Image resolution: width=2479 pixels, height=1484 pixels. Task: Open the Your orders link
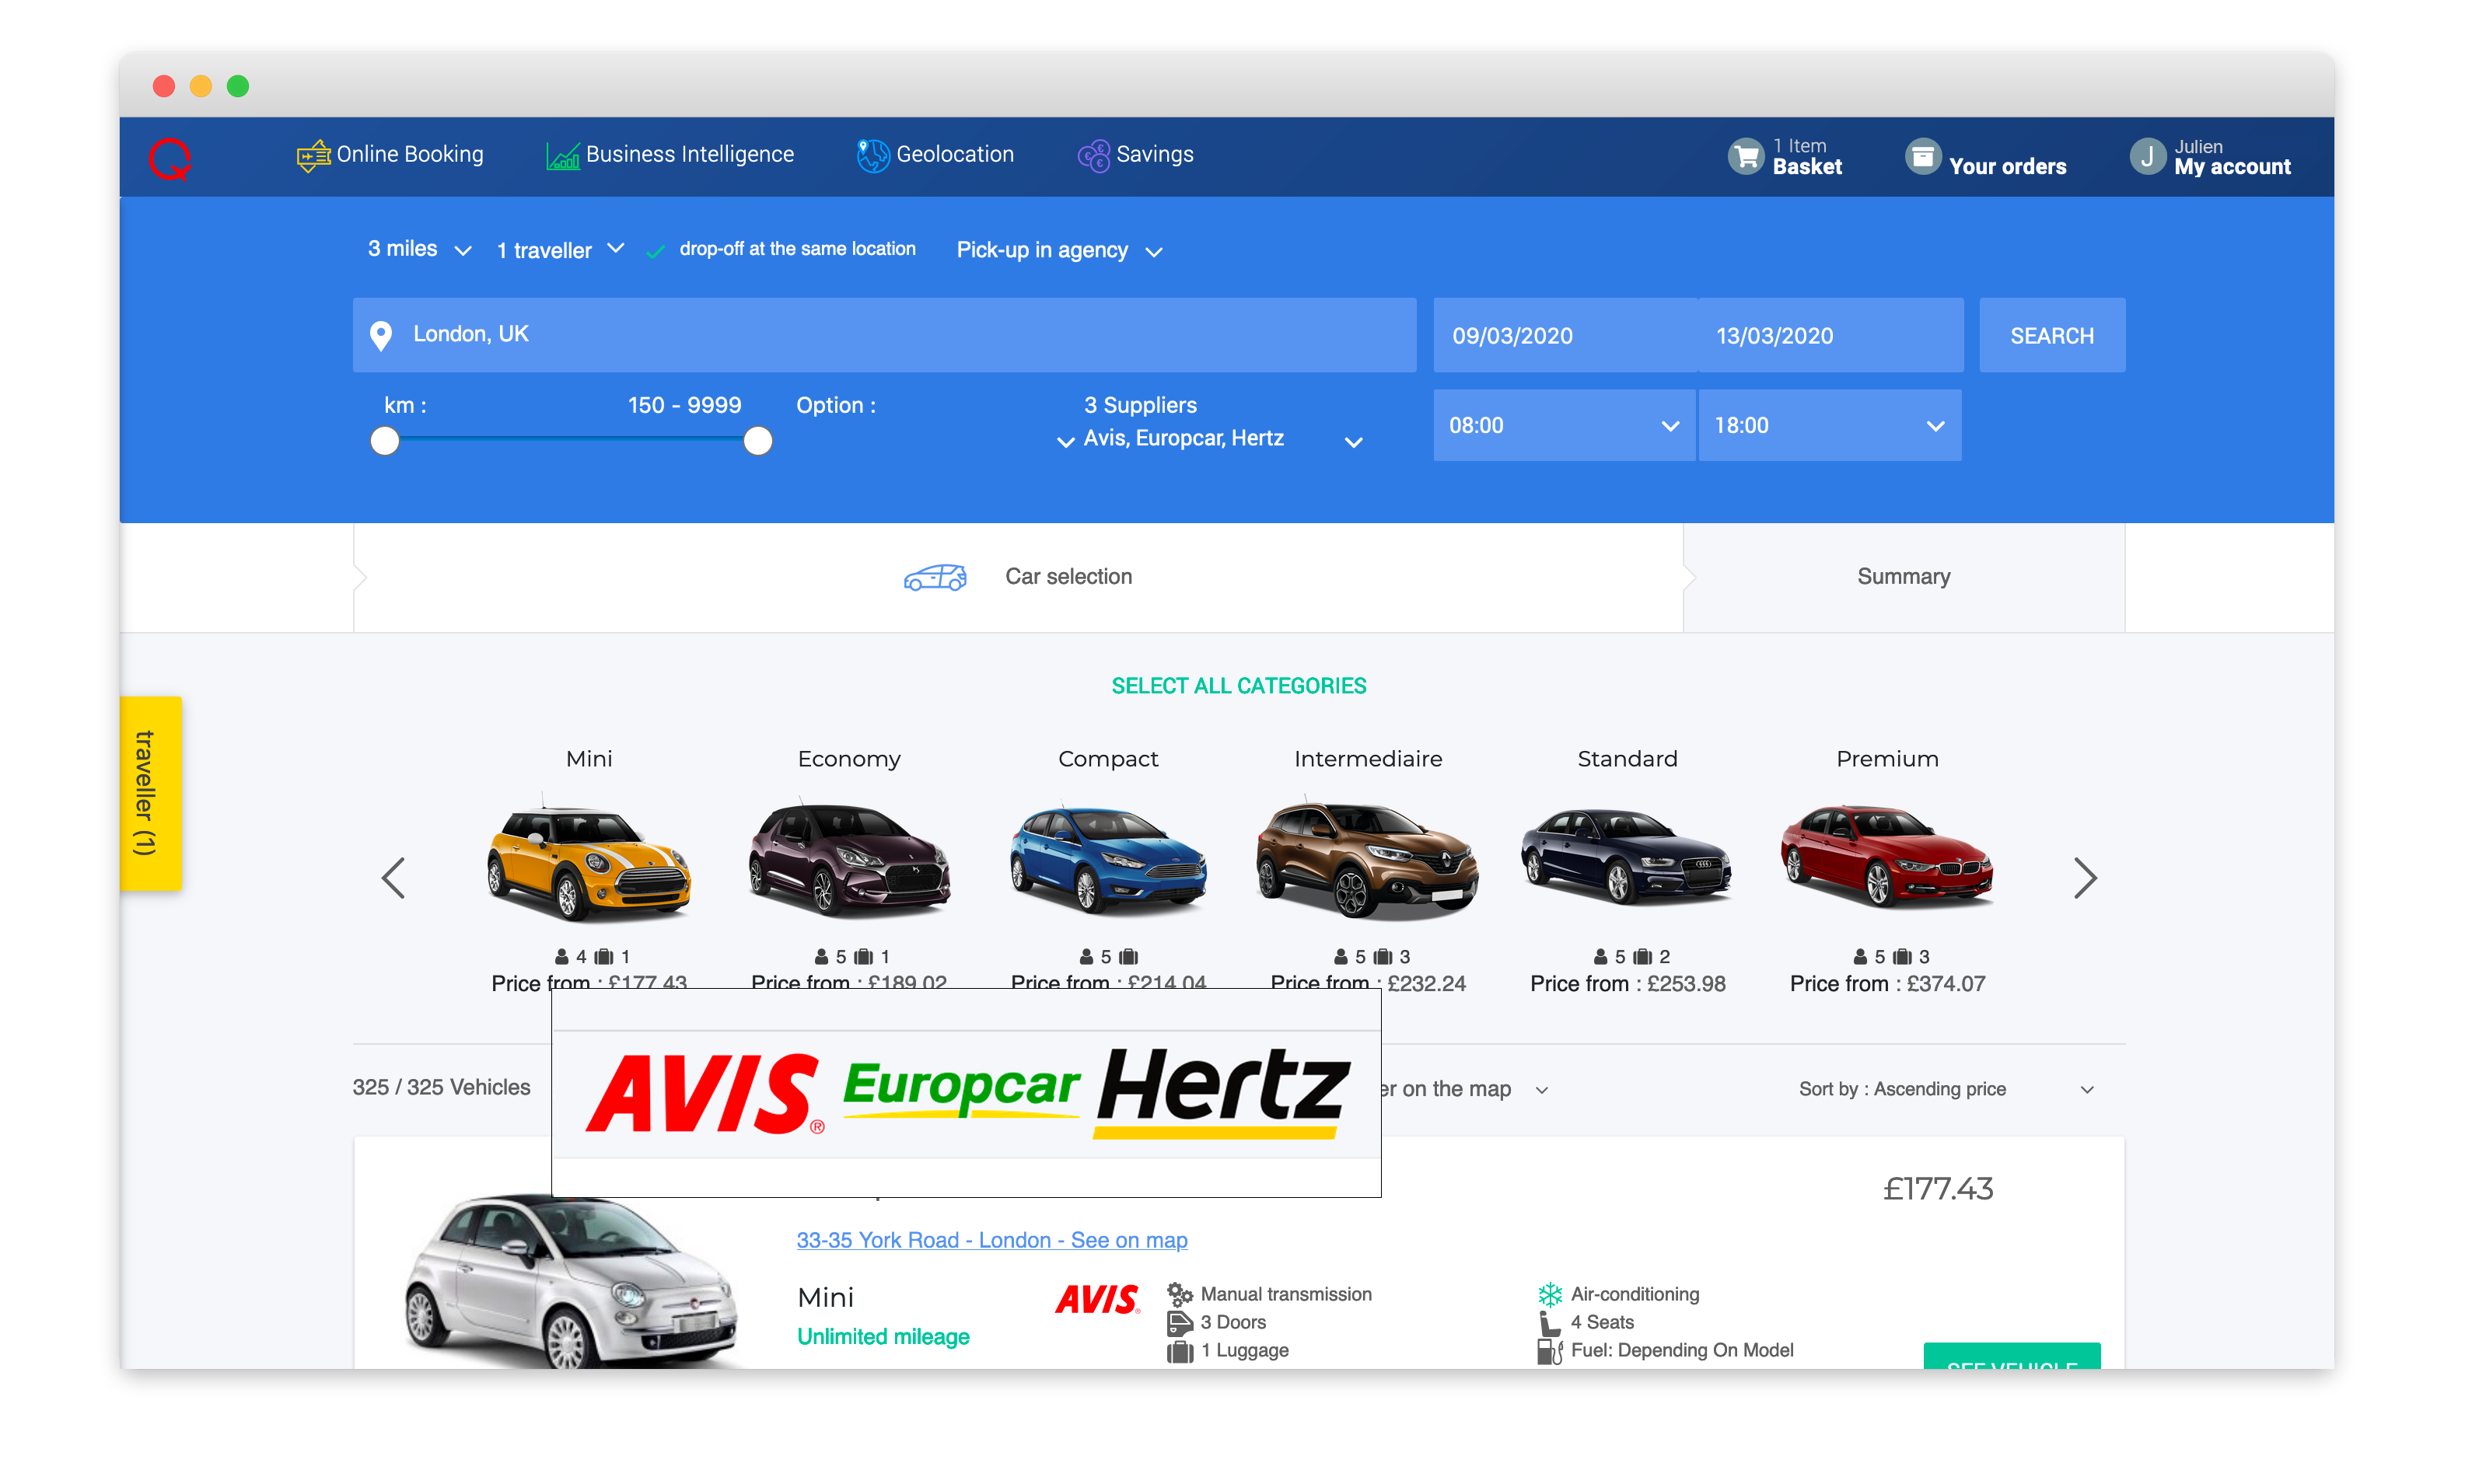2007,167
